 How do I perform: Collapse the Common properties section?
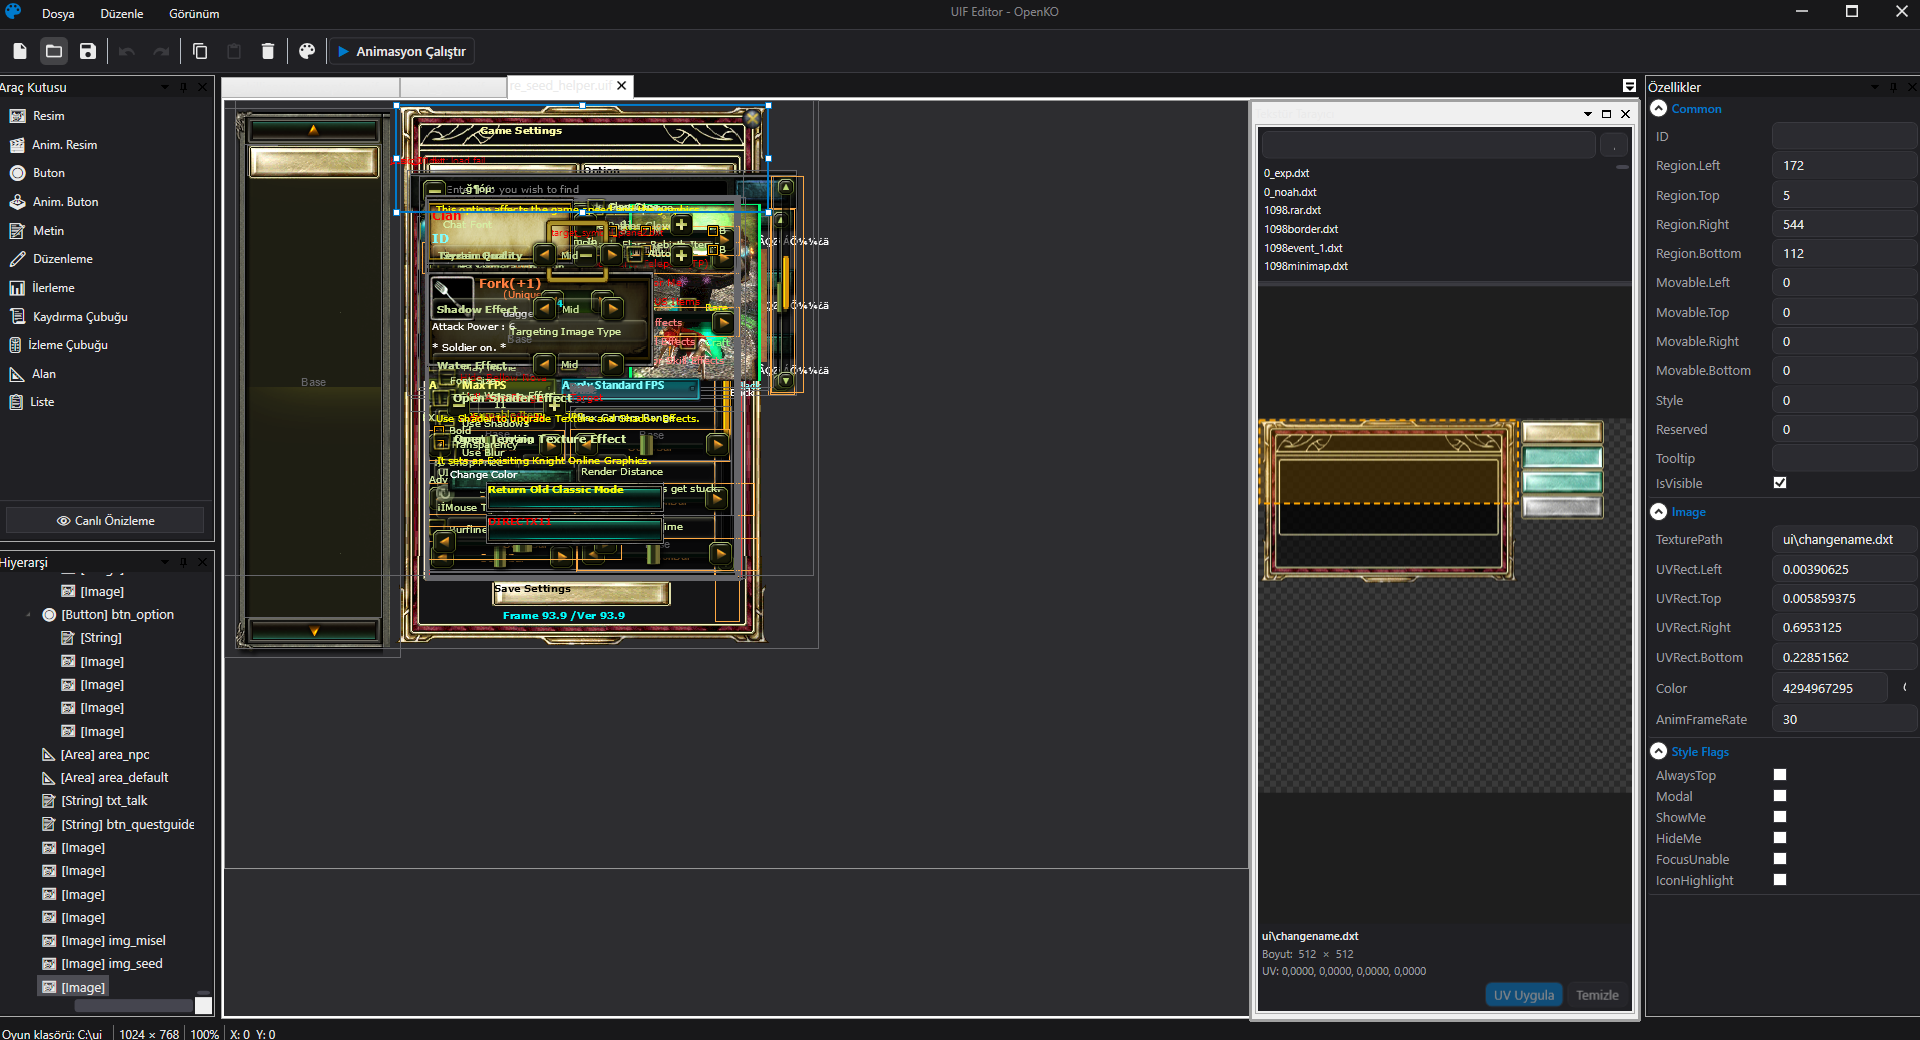(1659, 108)
